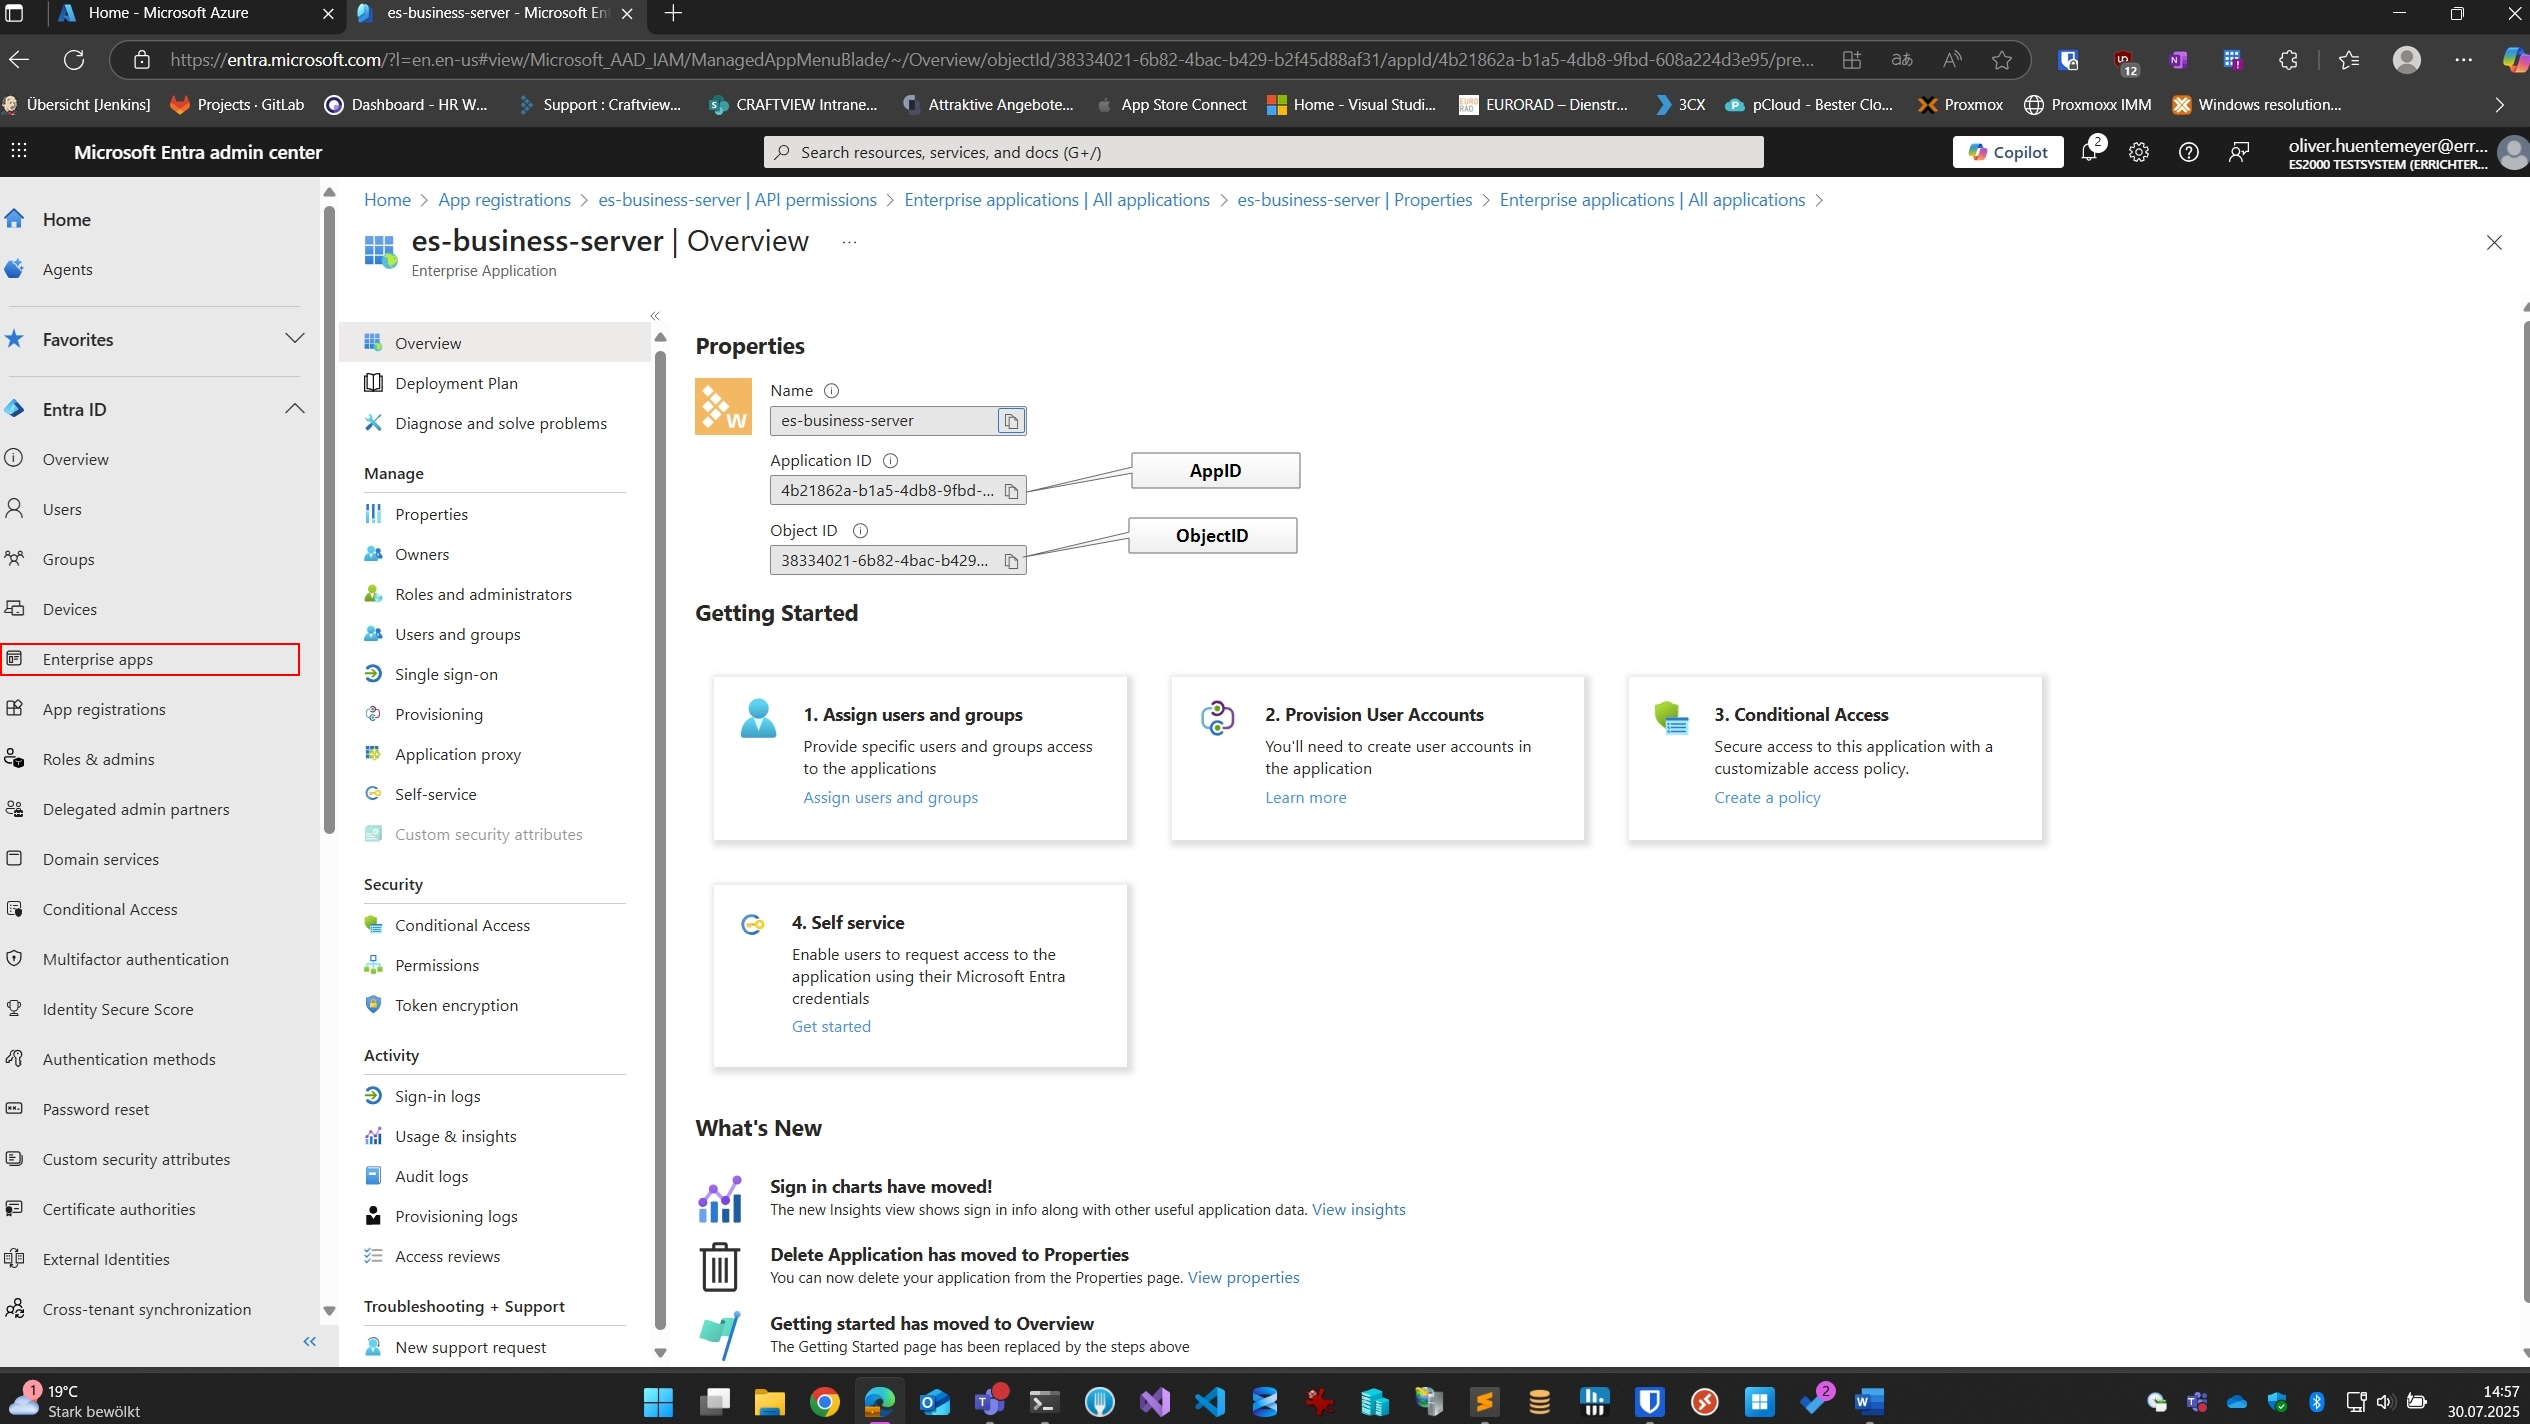Screen dimensions: 2530x1424
Task: Add page to browser favorites star
Action: (2001, 60)
